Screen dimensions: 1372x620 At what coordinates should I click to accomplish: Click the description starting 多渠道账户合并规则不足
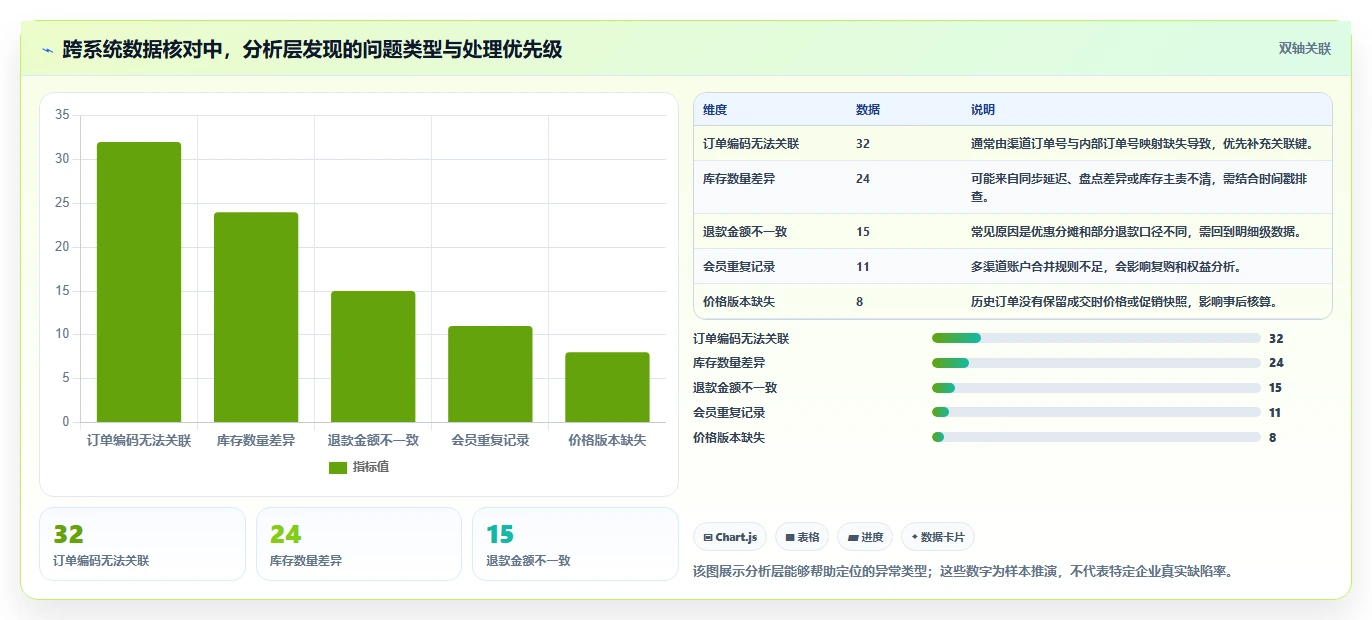pyautogui.click(x=1106, y=267)
